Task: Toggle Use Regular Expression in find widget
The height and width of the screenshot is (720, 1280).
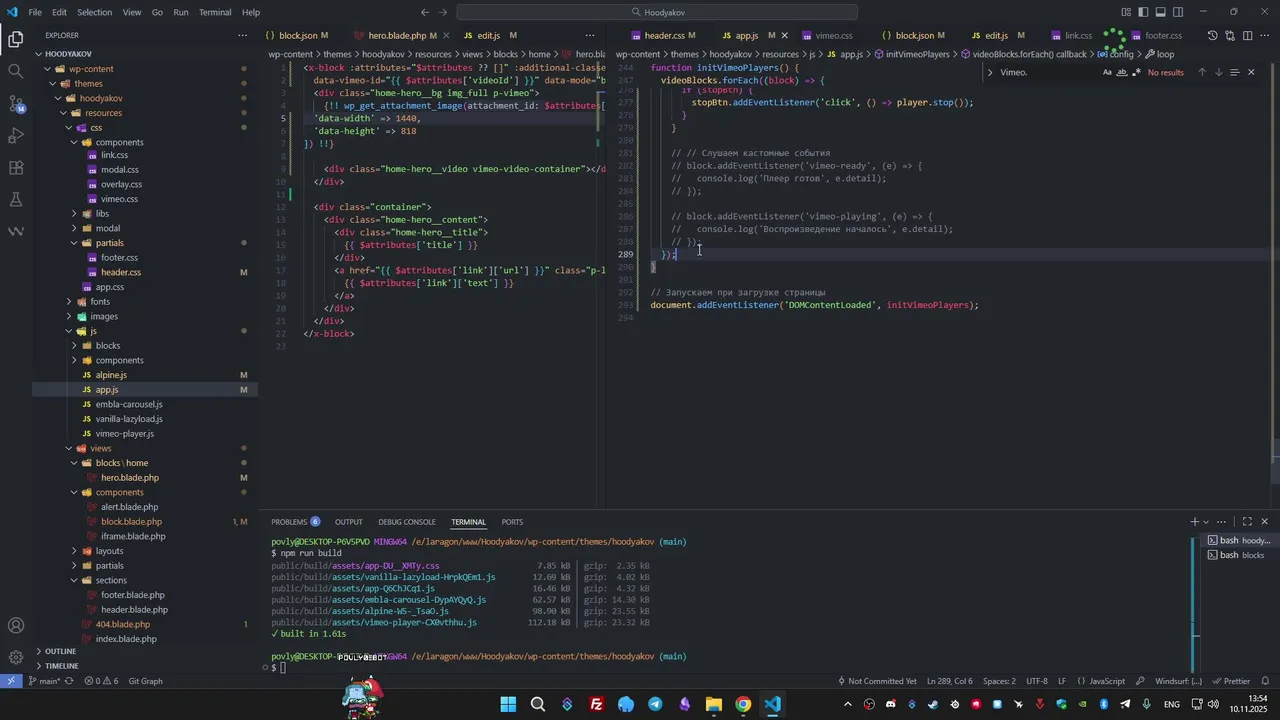Action: [1136, 72]
